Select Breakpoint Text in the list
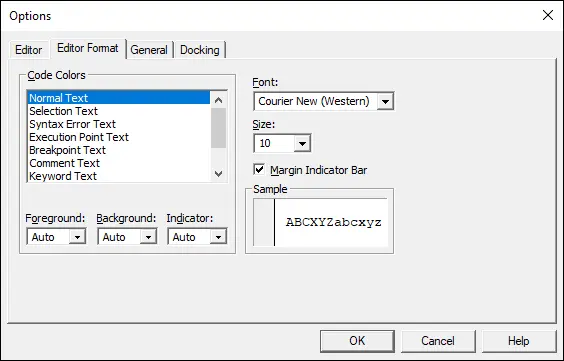564x361 pixels. pyautogui.click(x=119, y=150)
